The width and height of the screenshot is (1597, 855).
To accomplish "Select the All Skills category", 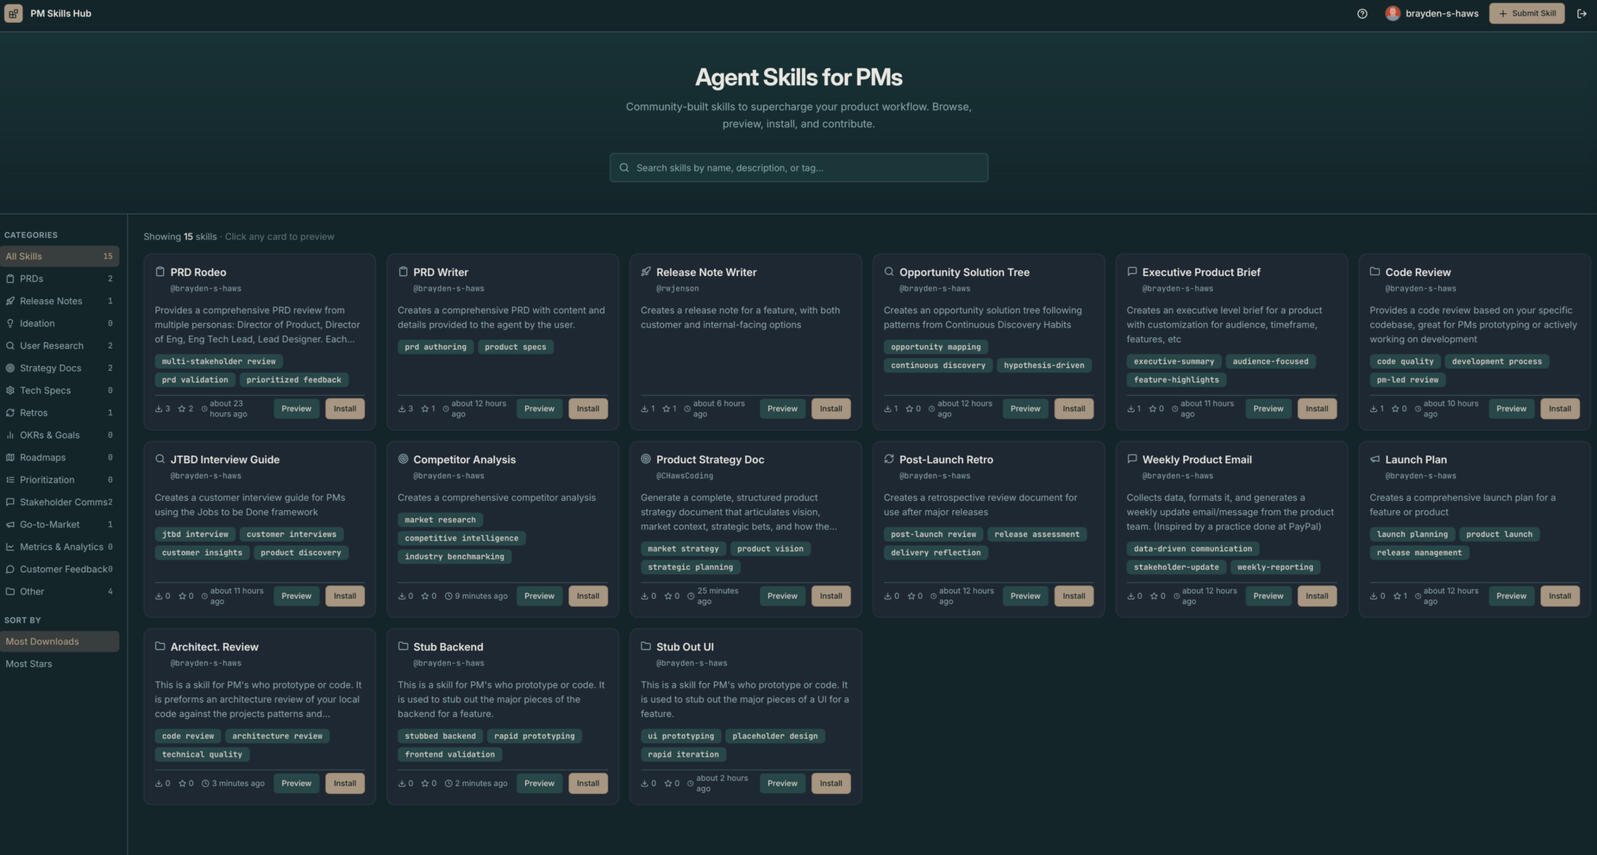I will pyautogui.click(x=59, y=256).
